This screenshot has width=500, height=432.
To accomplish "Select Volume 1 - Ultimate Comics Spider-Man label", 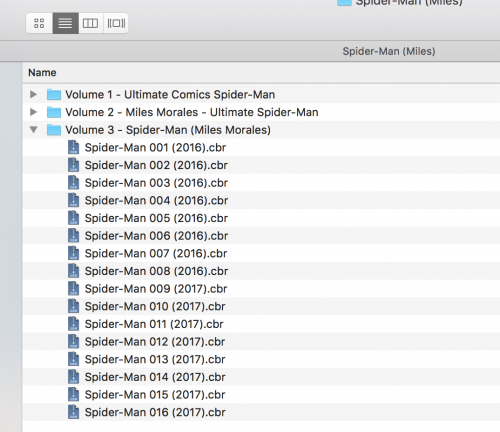I will [170, 95].
